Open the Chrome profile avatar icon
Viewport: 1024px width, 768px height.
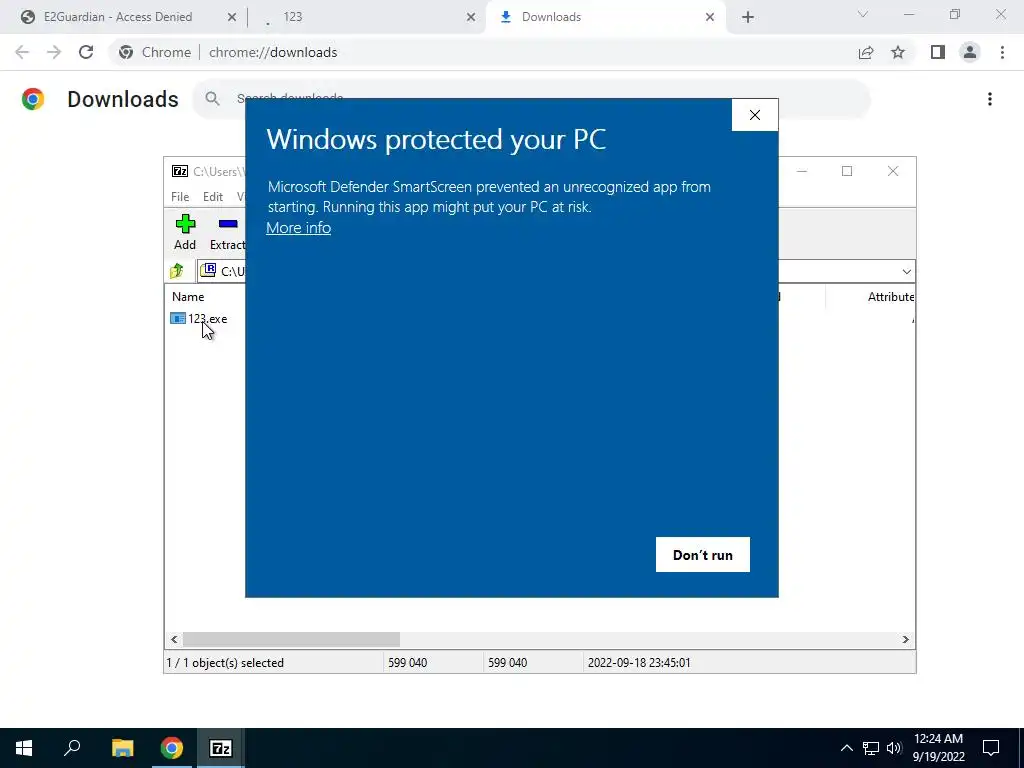coord(970,52)
